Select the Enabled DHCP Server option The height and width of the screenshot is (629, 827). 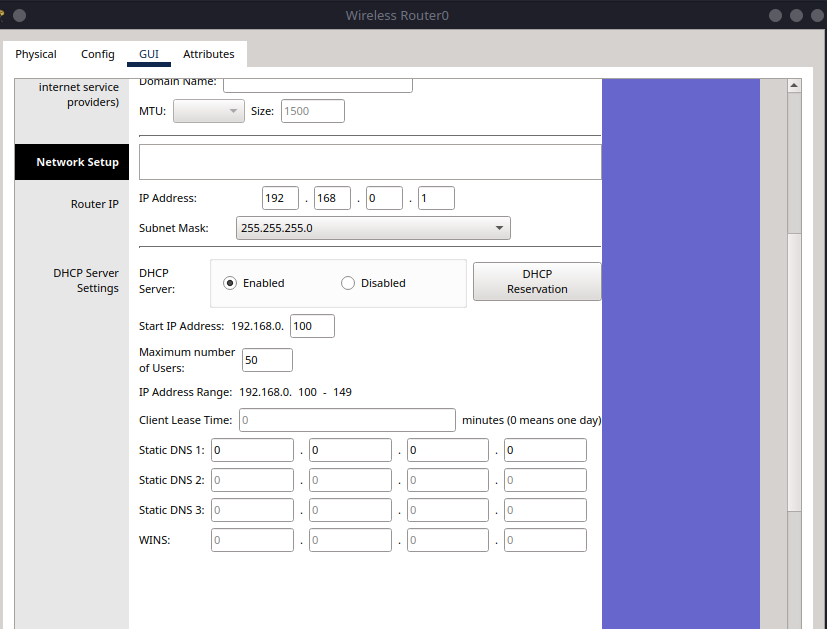pyautogui.click(x=230, y=283)
